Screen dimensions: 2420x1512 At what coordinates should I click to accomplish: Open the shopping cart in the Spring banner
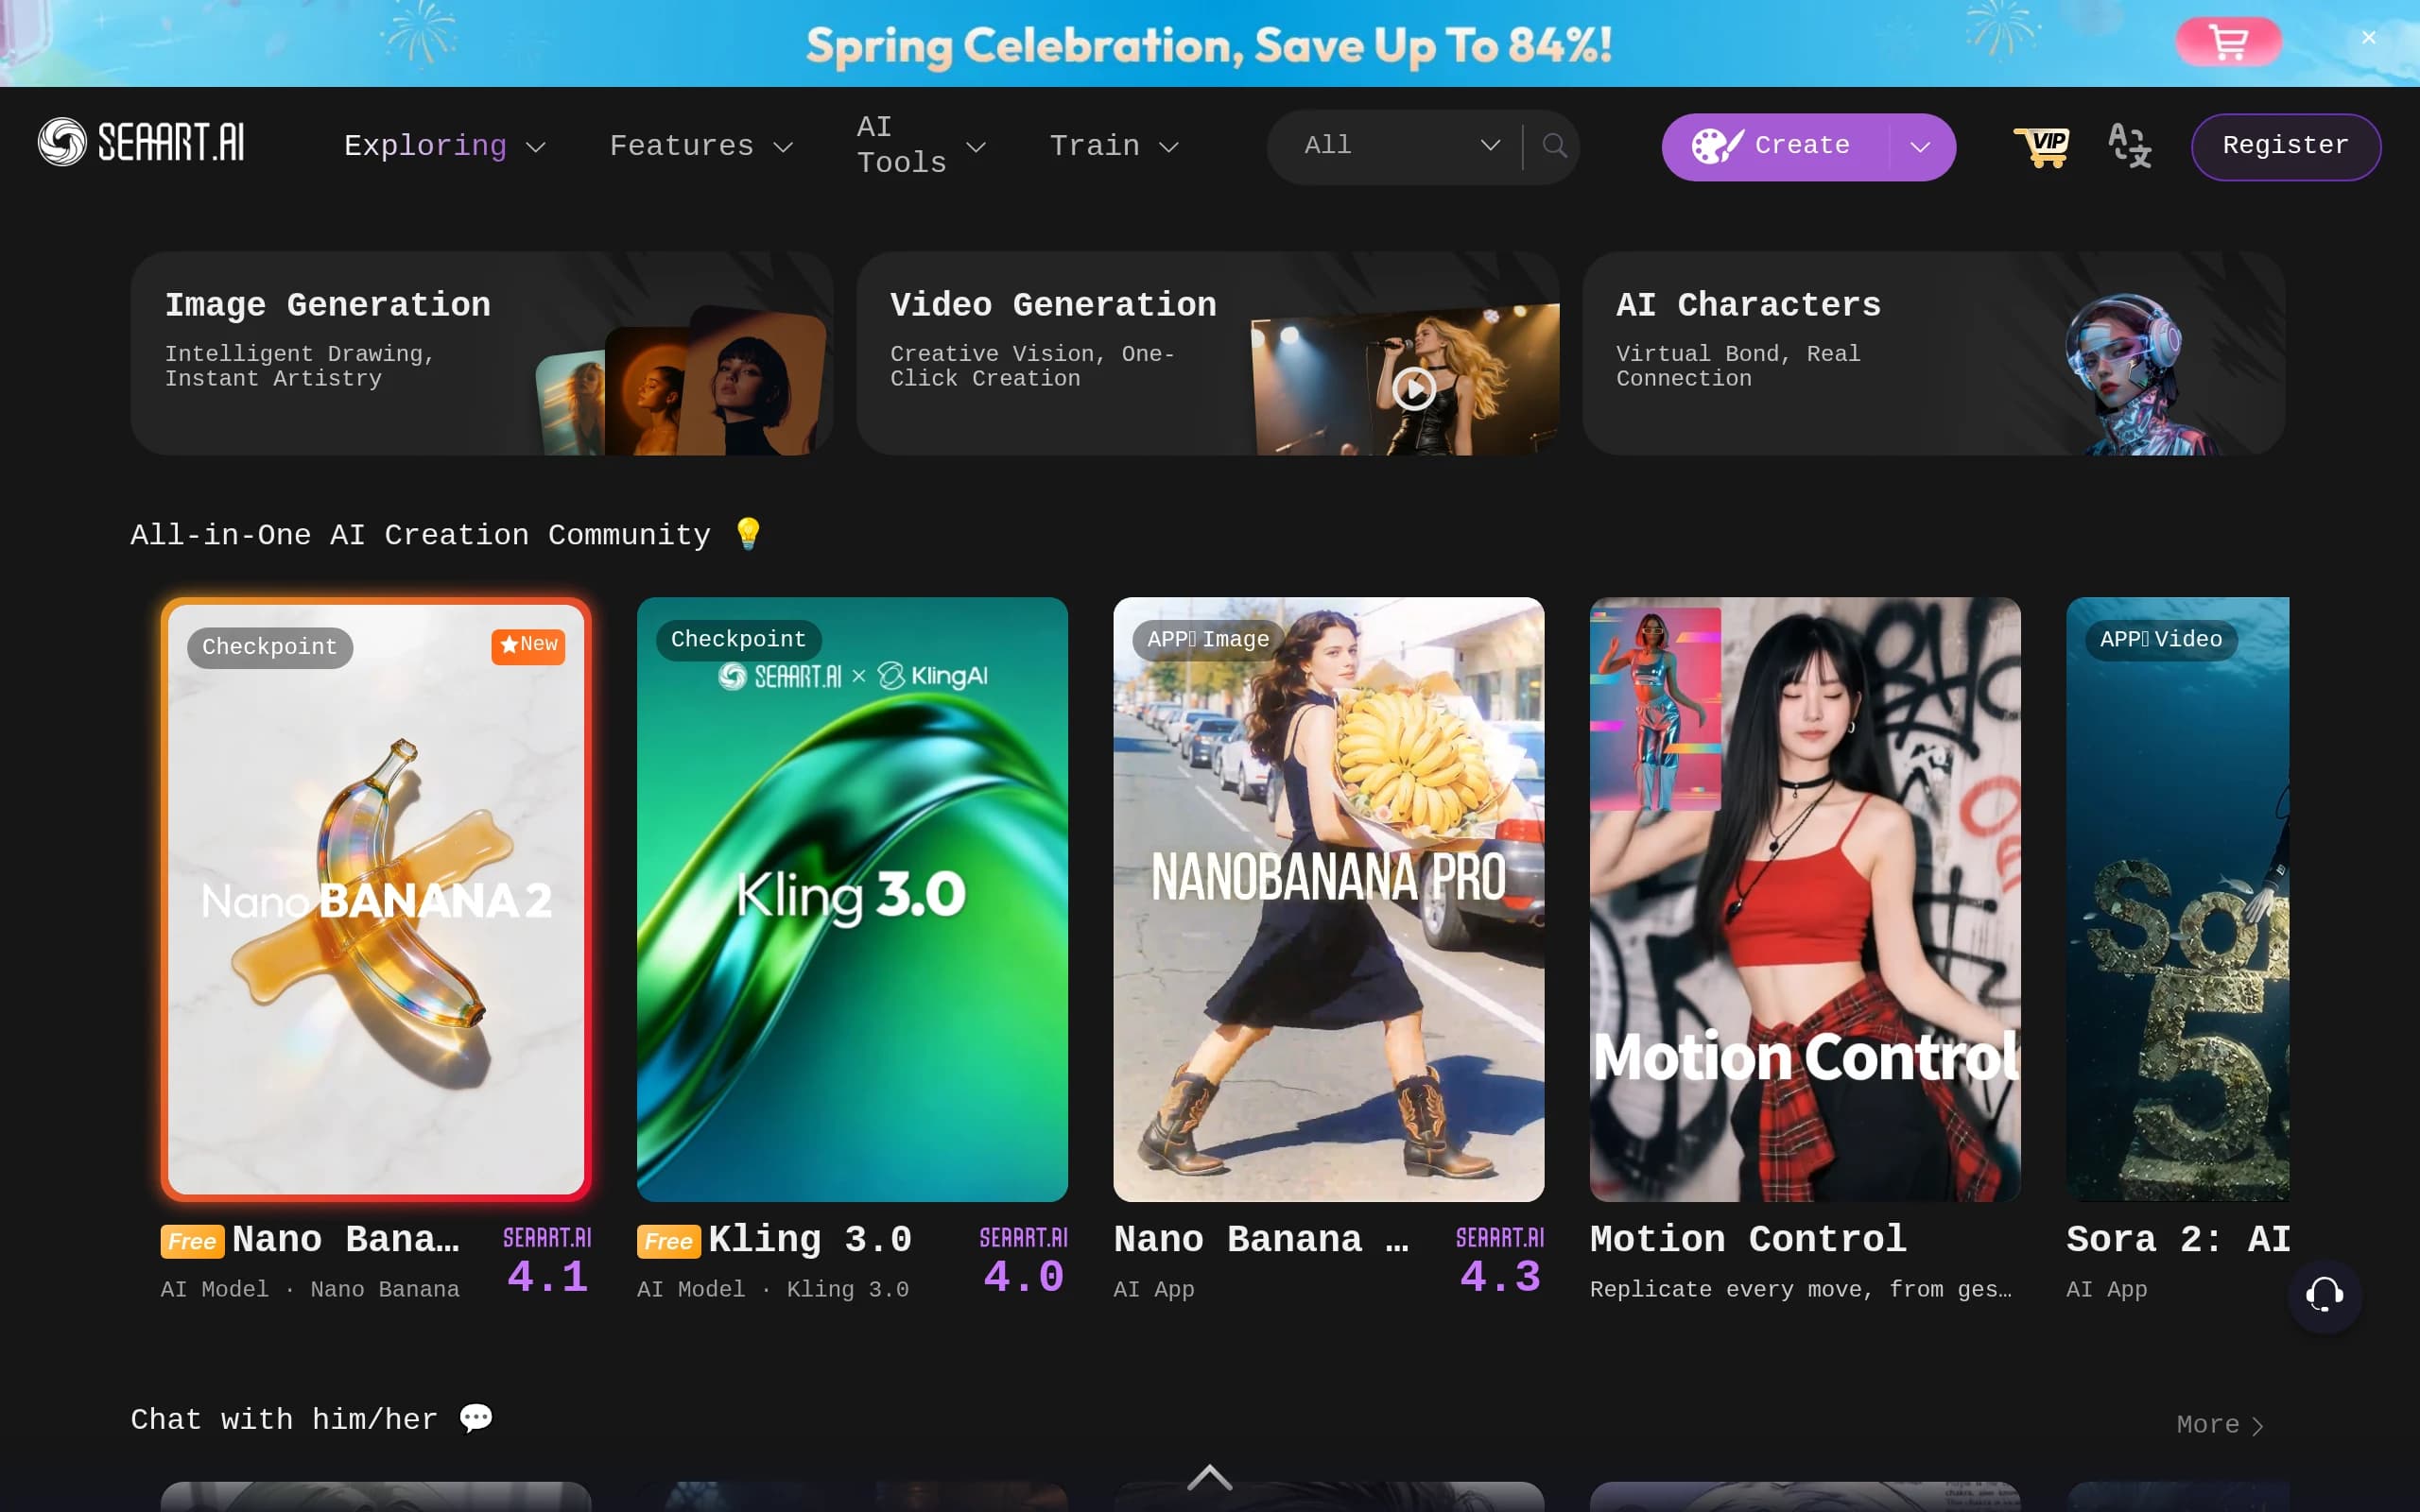pos(2228,42)
